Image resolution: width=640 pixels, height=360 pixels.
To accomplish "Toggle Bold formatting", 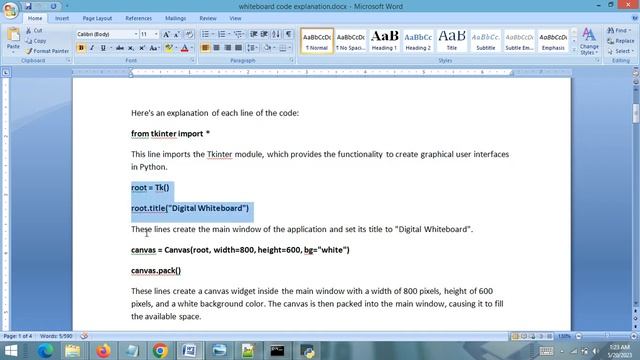I will tap(81, 48).
